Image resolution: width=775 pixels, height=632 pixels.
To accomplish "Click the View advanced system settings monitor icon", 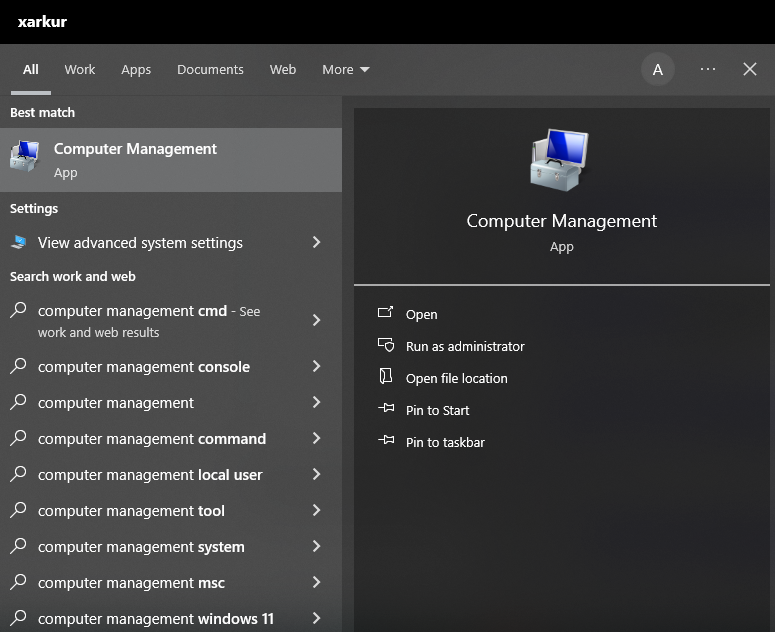I will coord(19,242).
